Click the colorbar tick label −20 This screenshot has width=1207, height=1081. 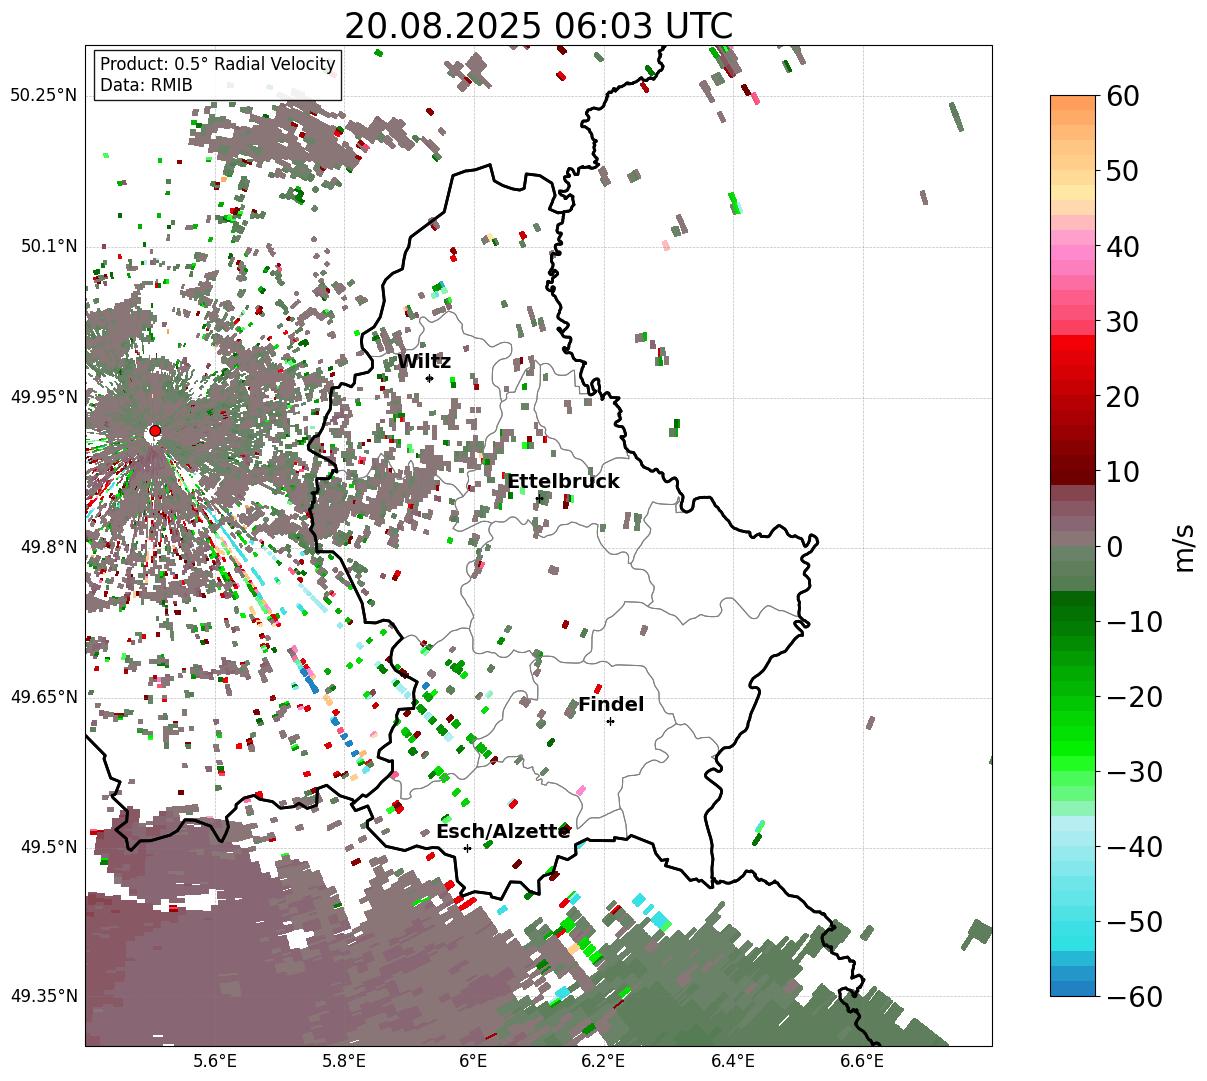pyautogui.click(x=1134, y=697)
